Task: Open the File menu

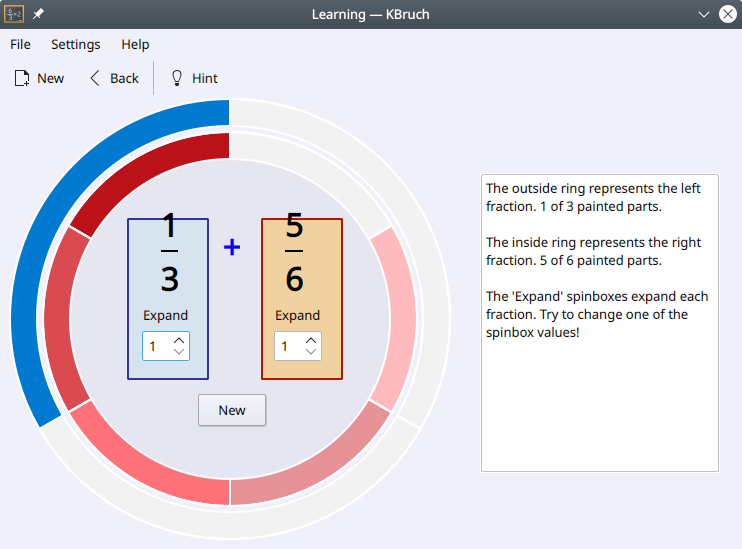Action: pos(20,44)
